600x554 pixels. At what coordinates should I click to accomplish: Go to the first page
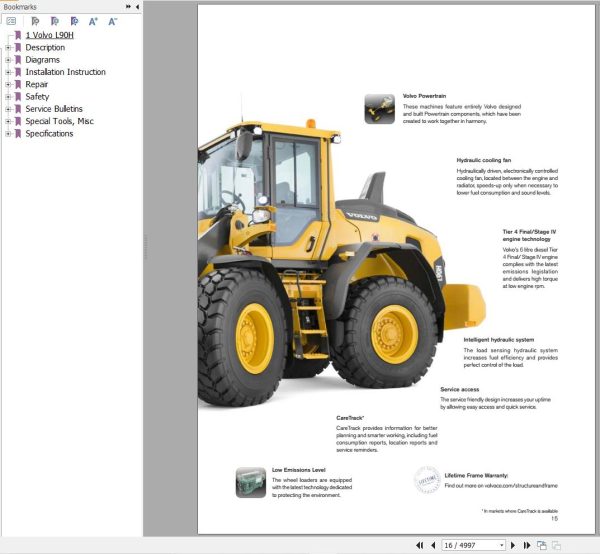(x=420, y=545)
